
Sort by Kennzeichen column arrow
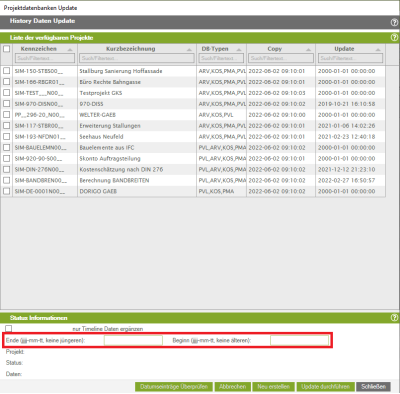(x=70, y=50)
